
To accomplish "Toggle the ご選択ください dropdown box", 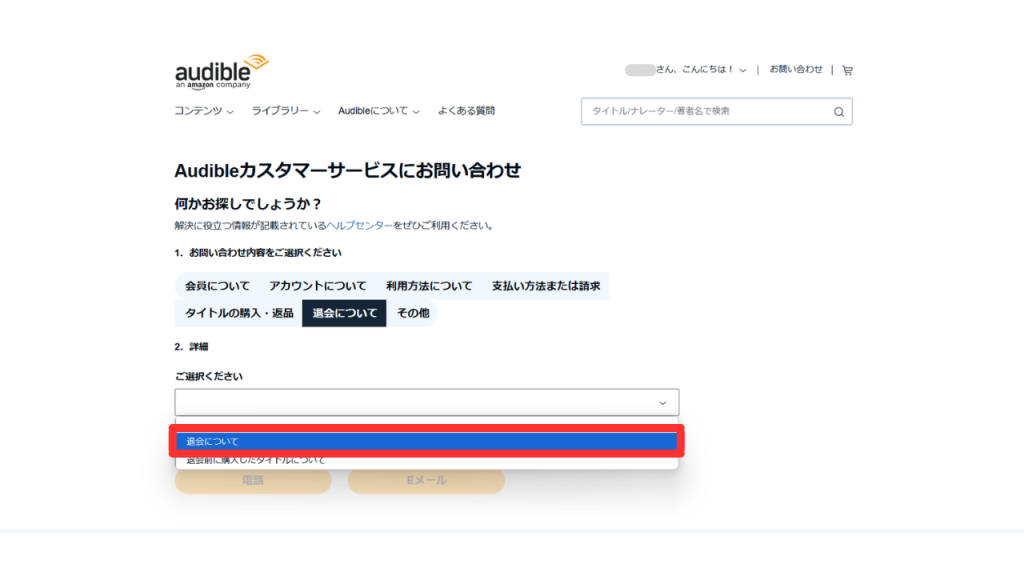I will click(x=426, y=402).
